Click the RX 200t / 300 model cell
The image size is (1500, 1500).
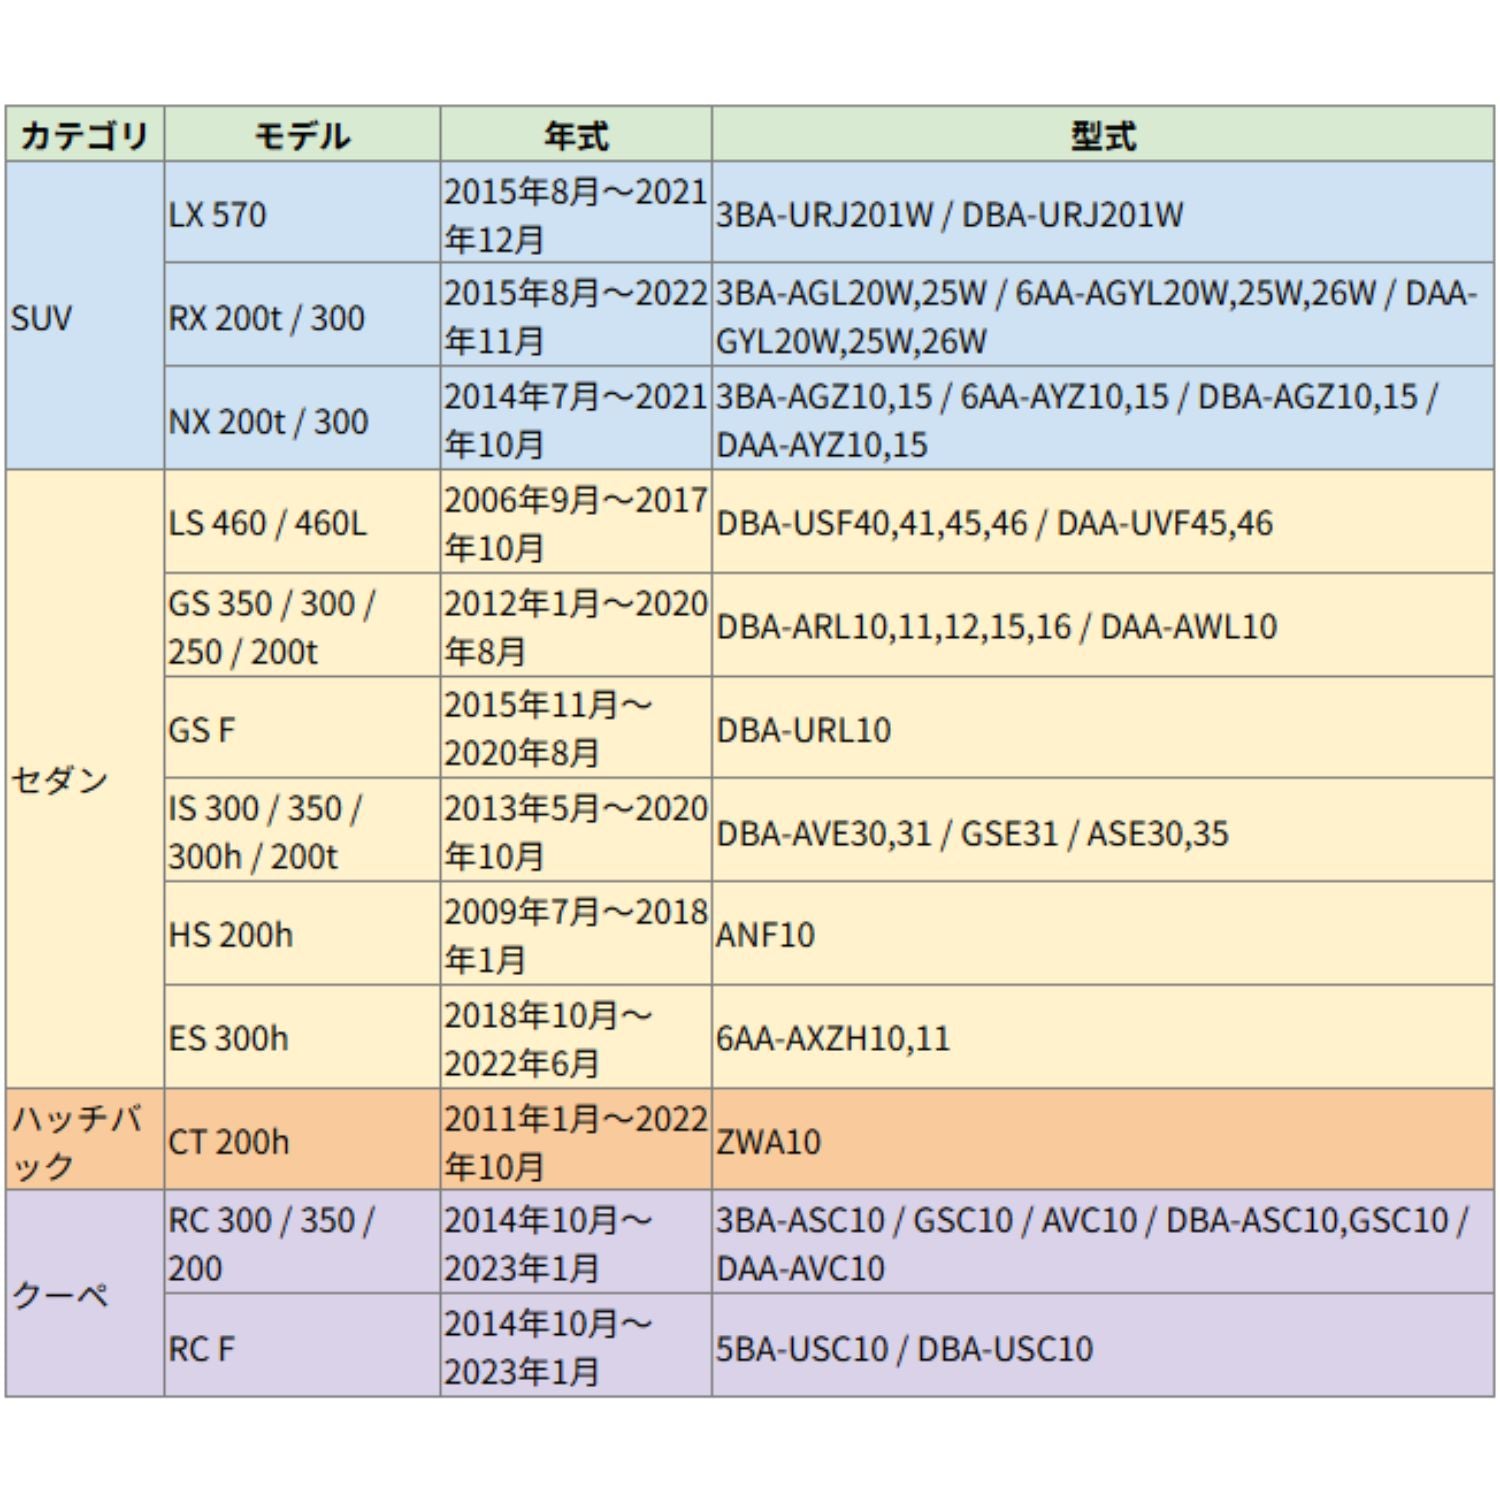tap(302, 315)
